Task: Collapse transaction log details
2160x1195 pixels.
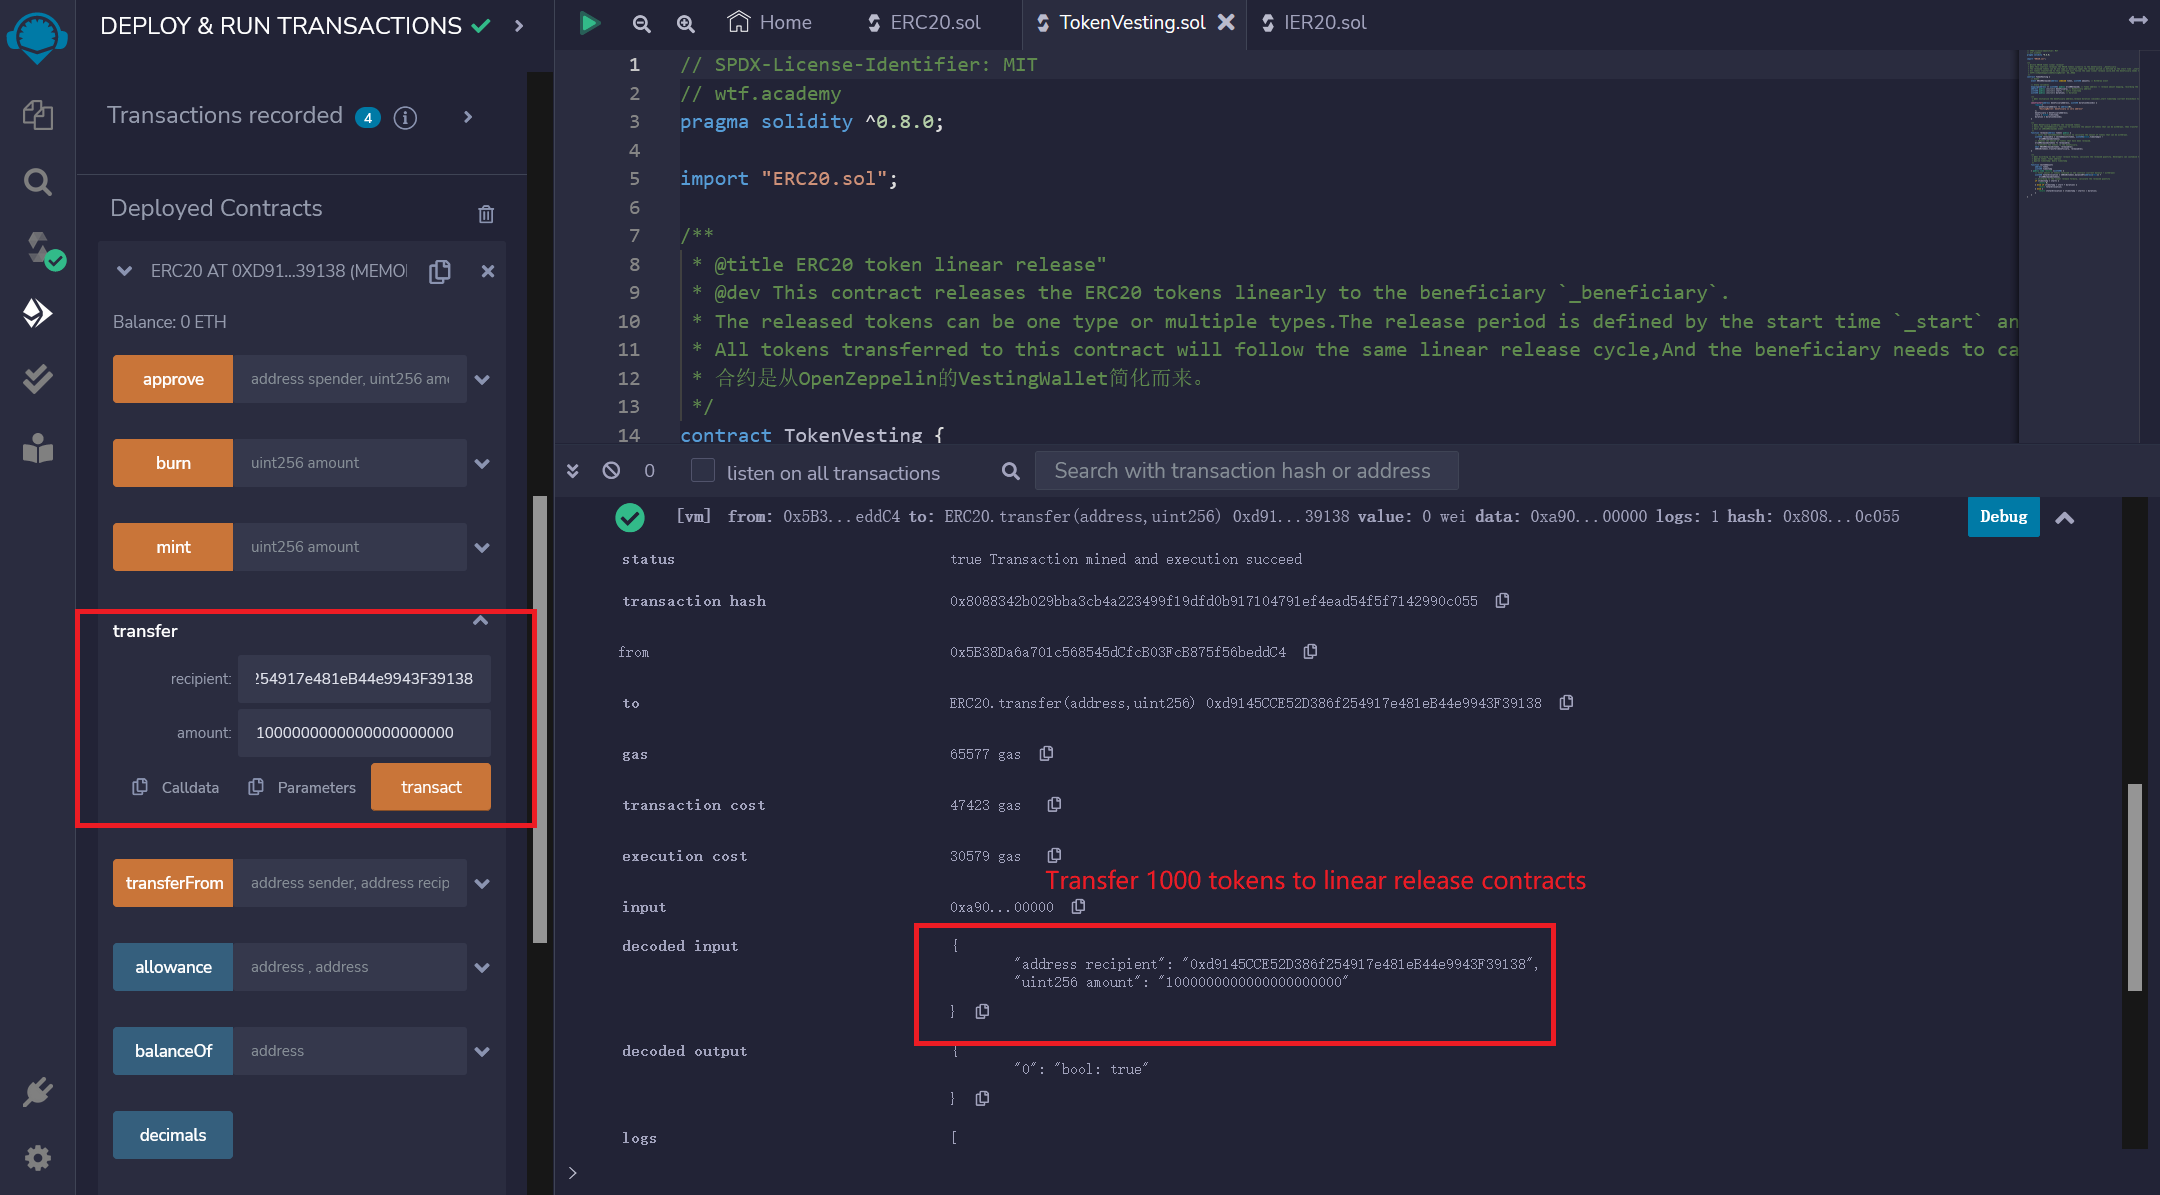Action: 2064,518
